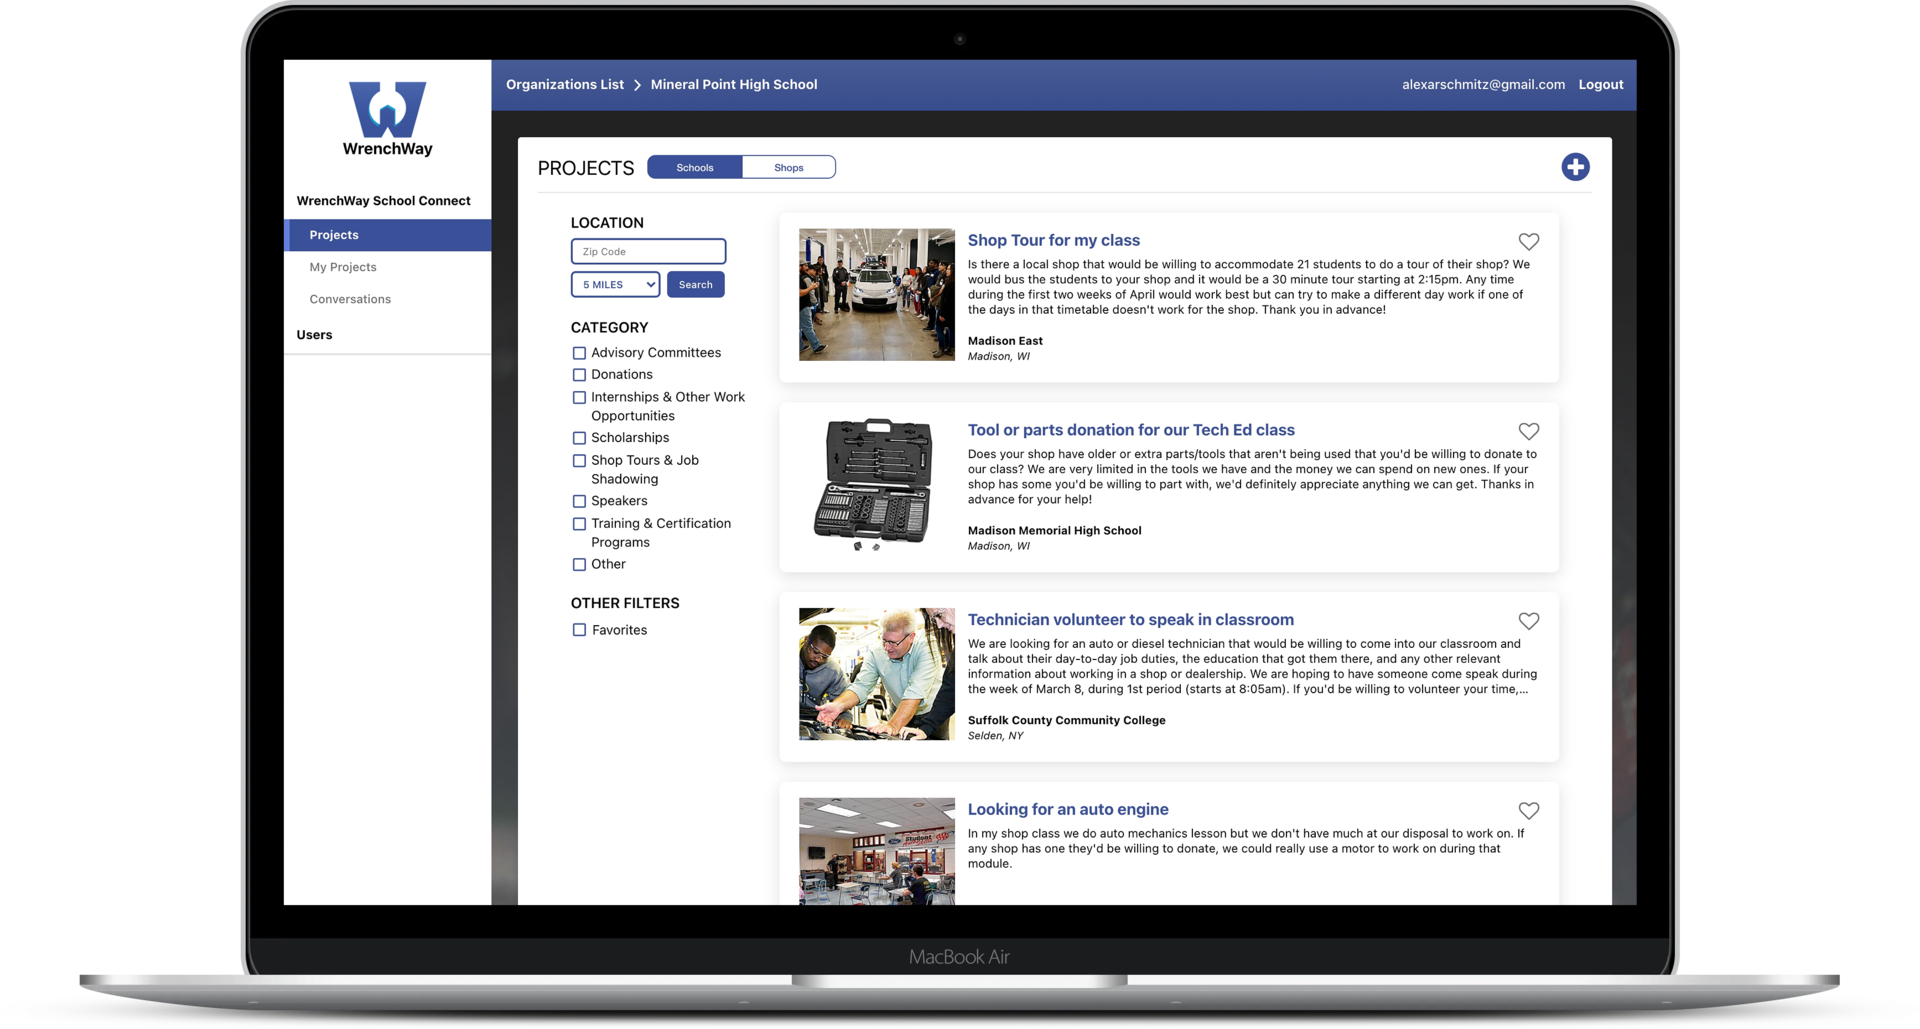
Task: Click the heart on Looking for an auto engine
Action: (1528, 810)
